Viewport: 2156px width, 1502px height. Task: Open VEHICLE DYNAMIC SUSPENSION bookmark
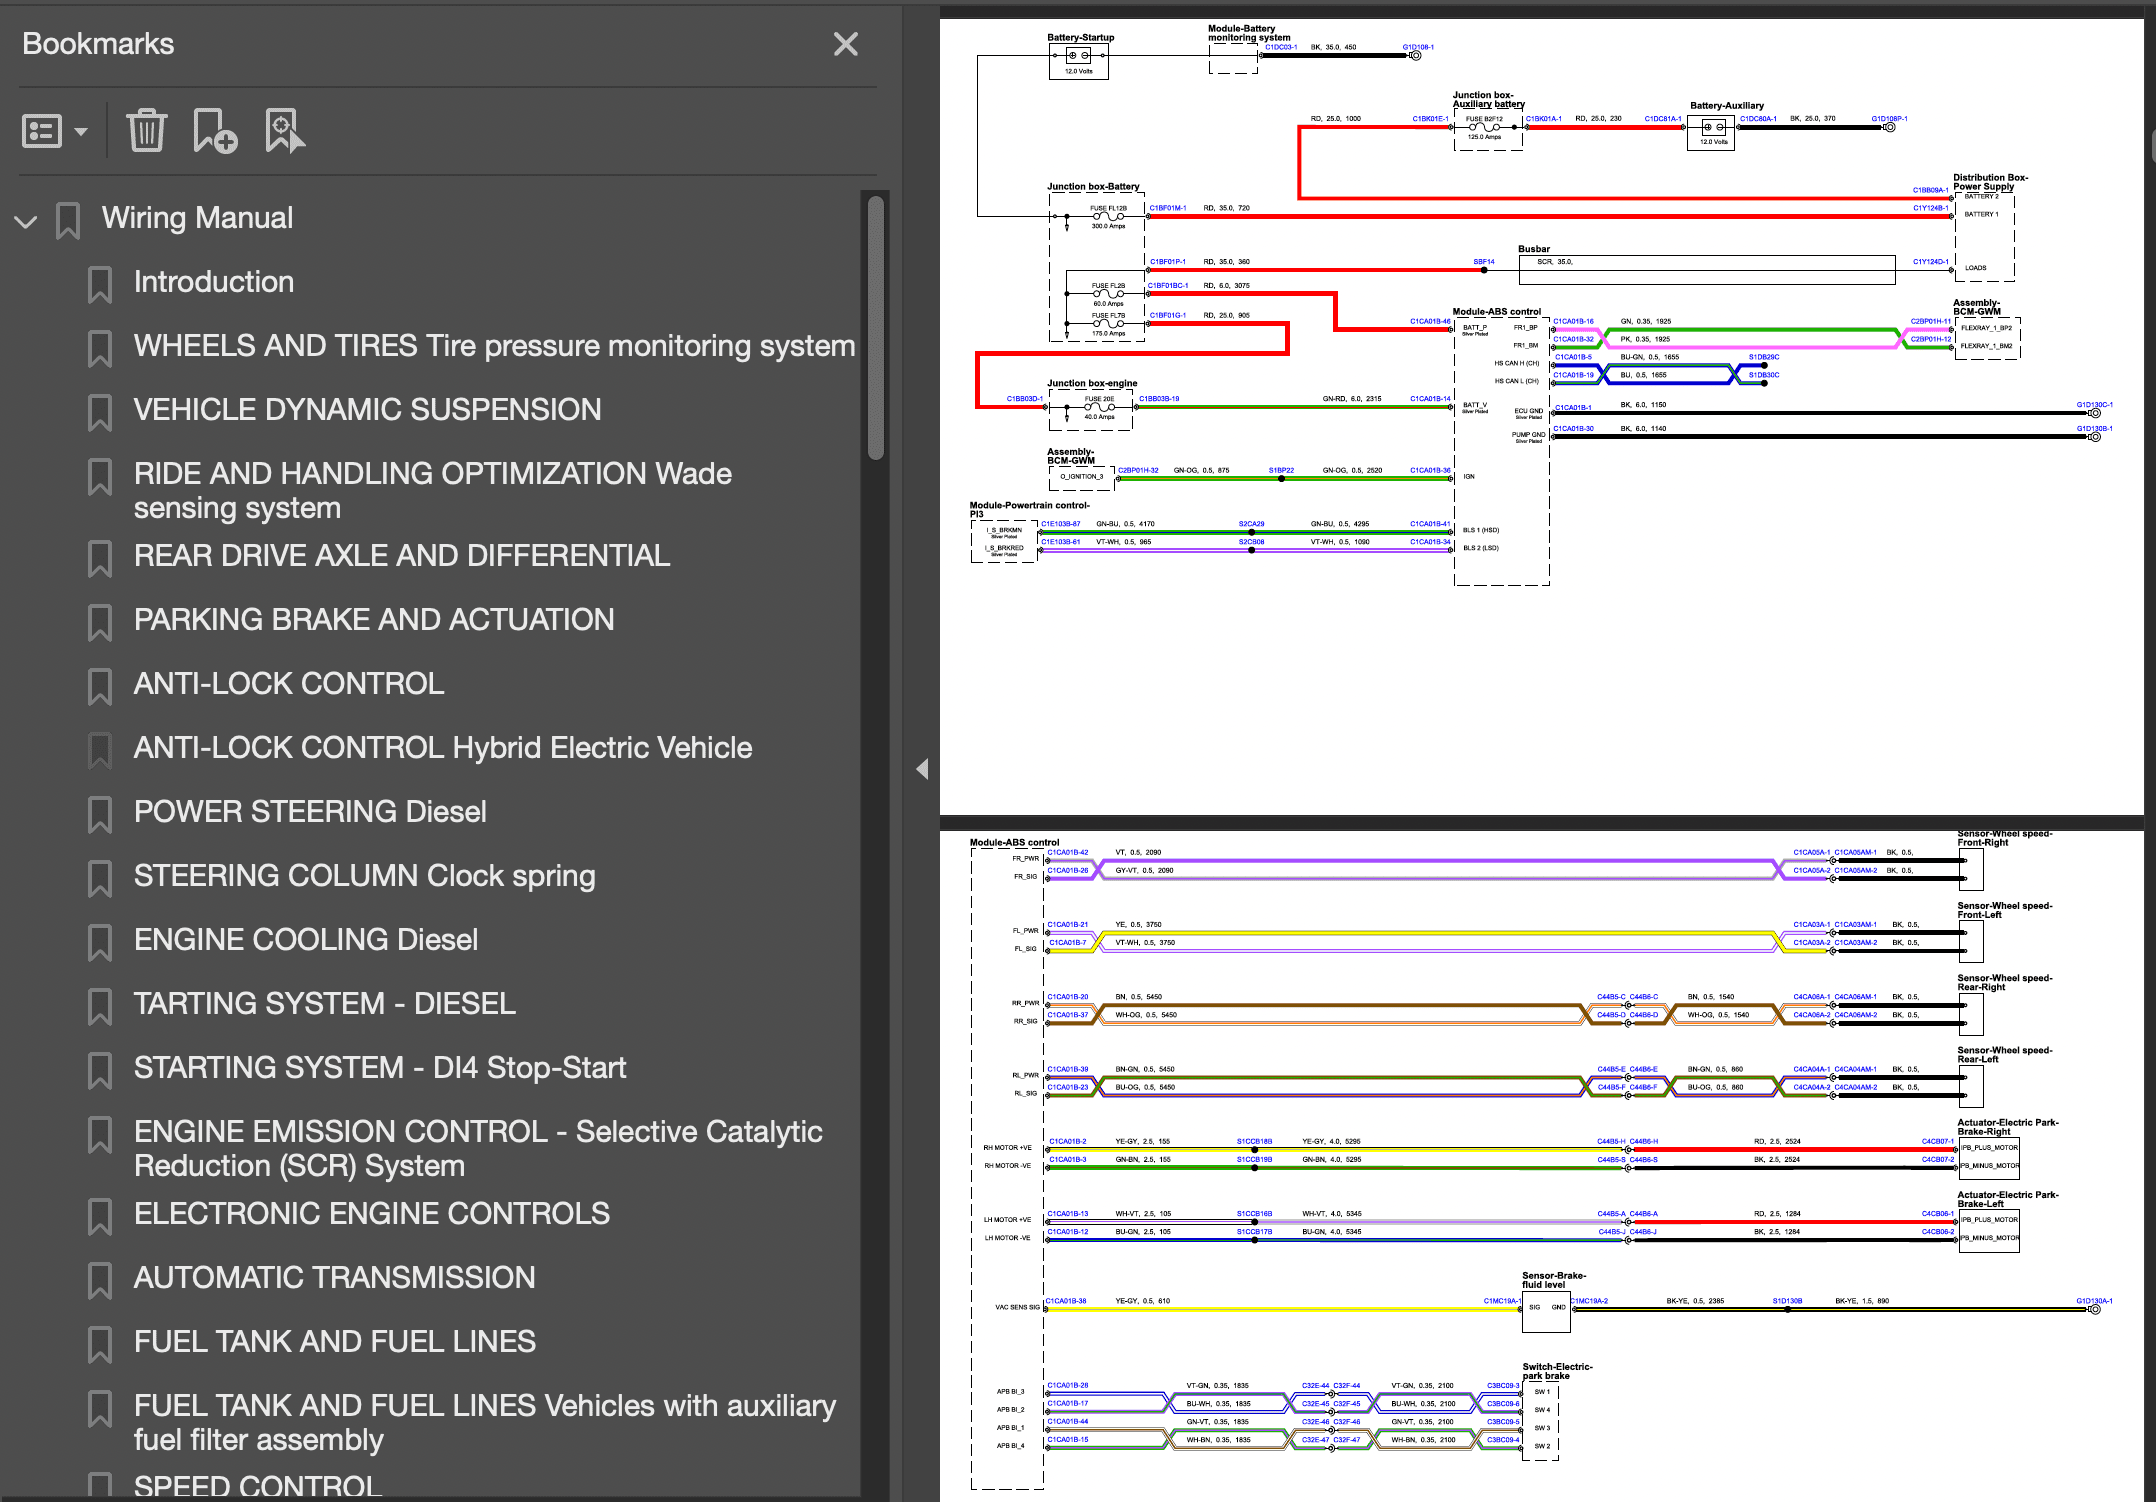point(367,410)
